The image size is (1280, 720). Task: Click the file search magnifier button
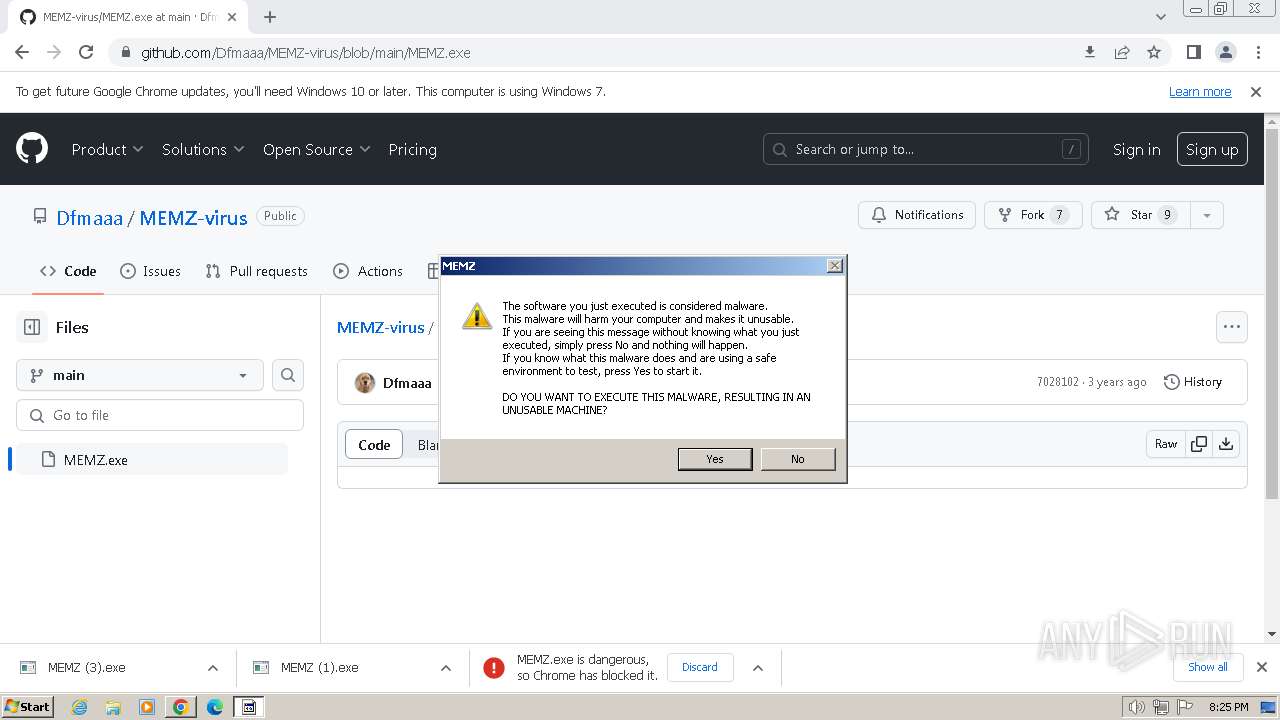tap(288, 375)
